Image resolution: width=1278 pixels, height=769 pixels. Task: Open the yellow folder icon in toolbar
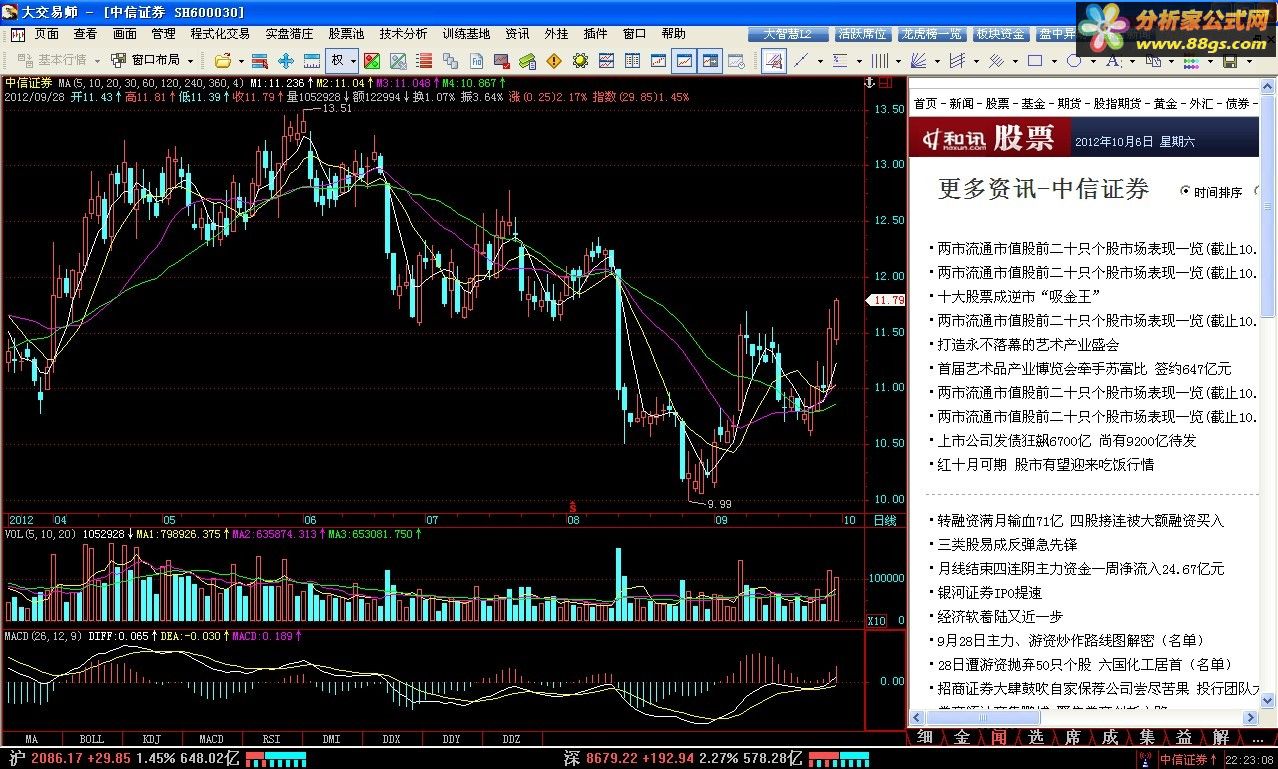222,60
